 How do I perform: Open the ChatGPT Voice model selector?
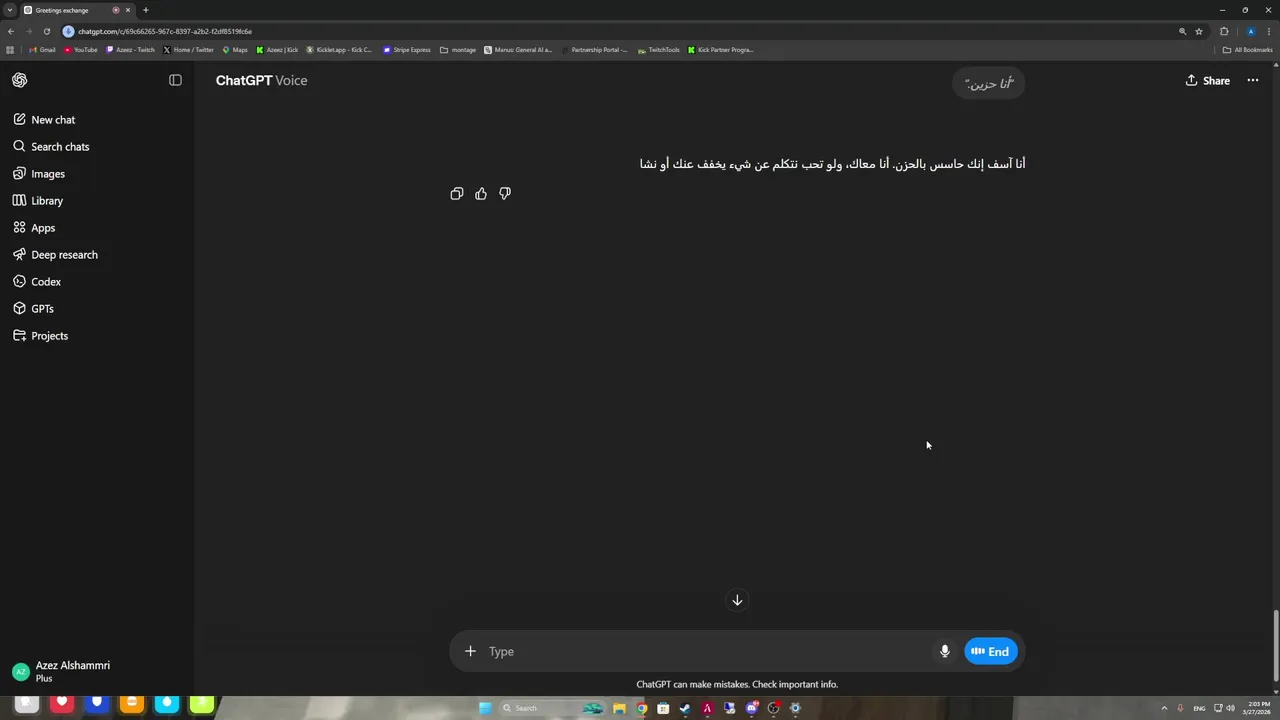(x=261, y=80)
